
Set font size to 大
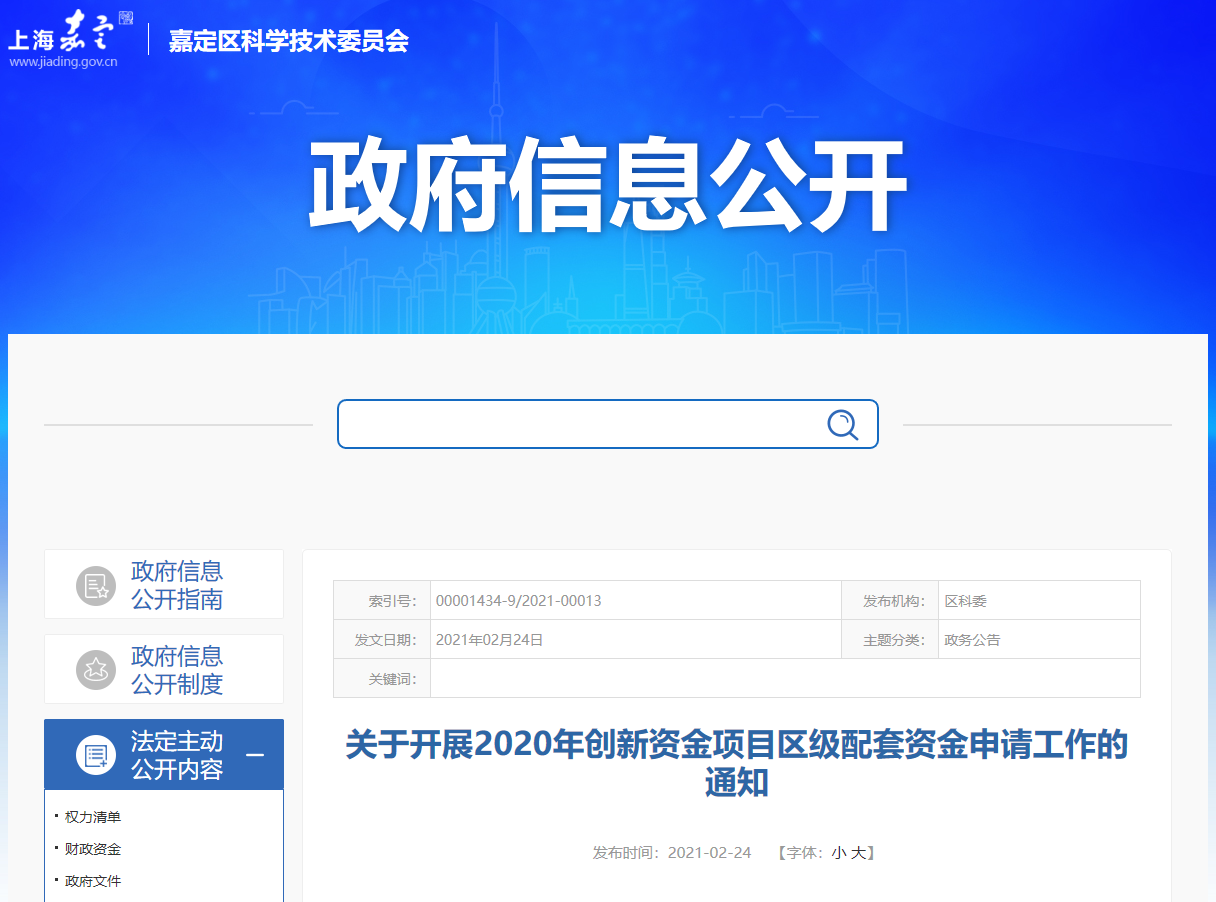(858, 853)
